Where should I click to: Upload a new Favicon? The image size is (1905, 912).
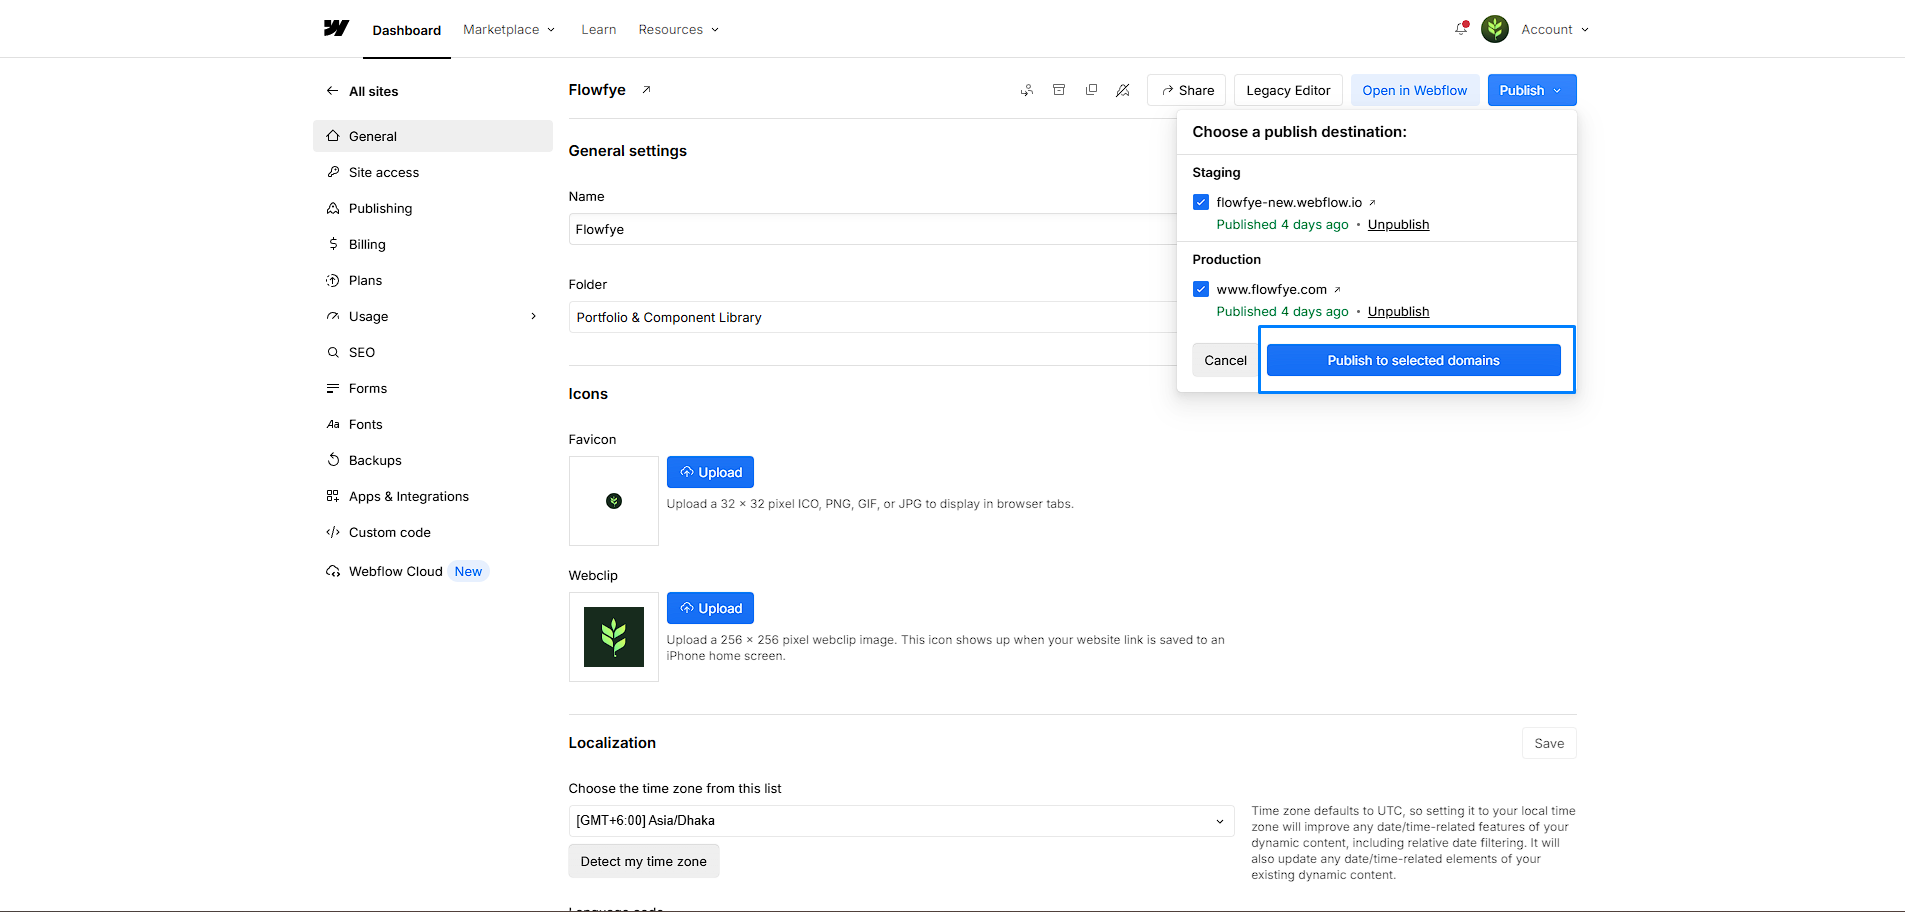tap(710, 472)
